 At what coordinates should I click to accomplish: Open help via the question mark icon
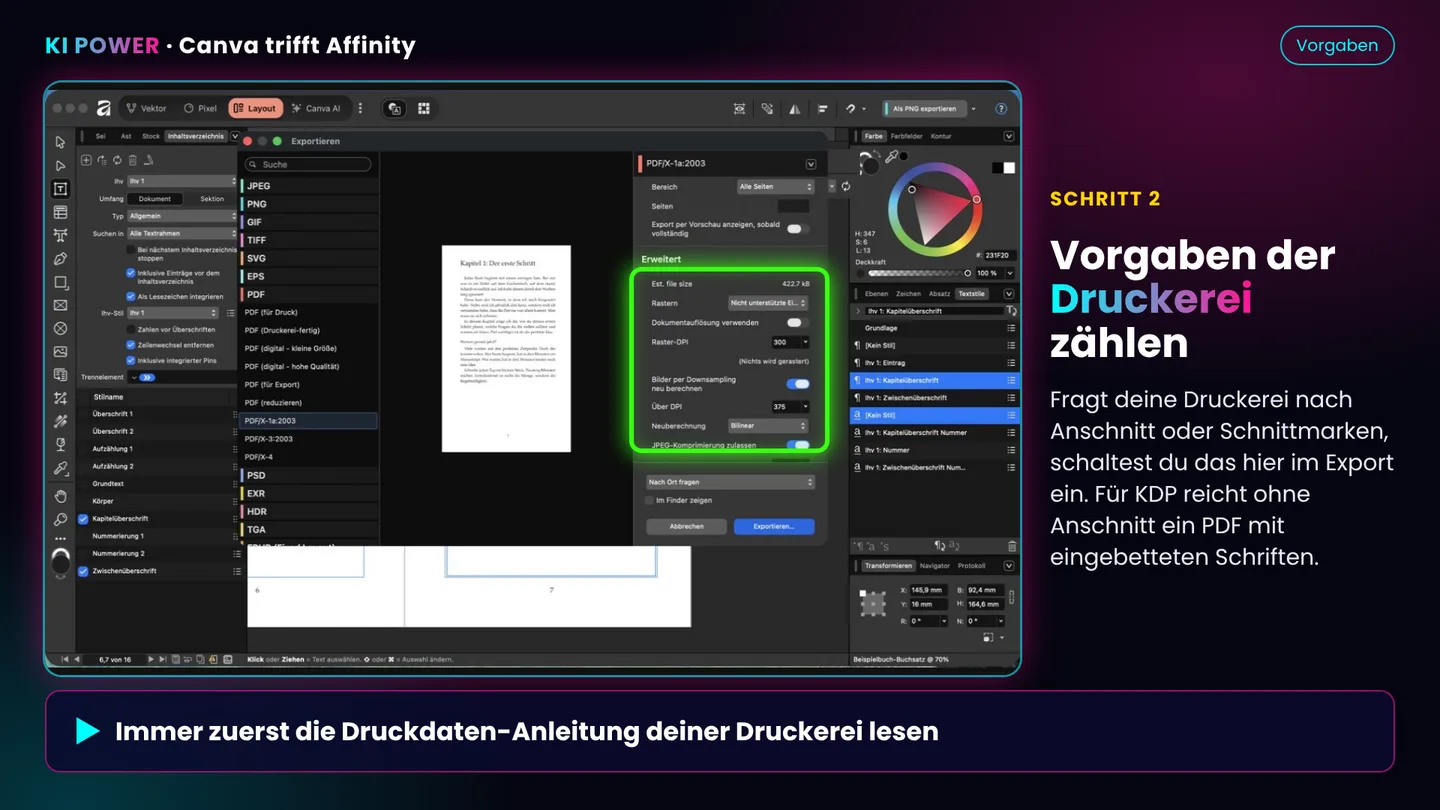click(x=1001, y=108)
